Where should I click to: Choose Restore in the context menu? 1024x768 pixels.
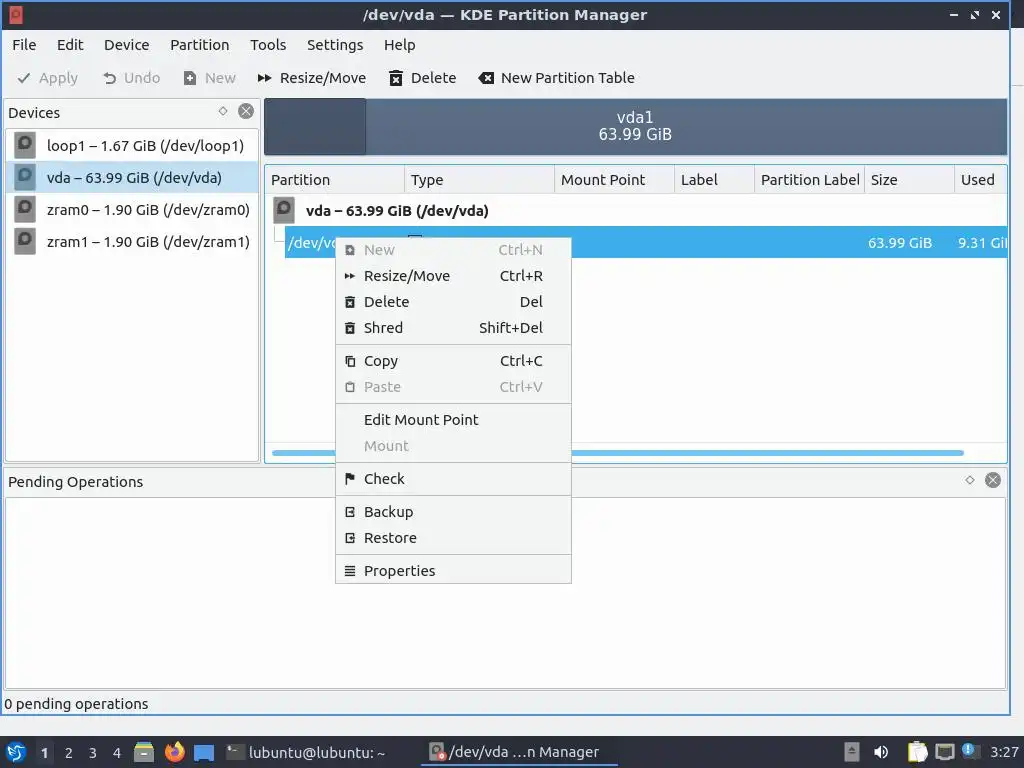coord(453,538)
